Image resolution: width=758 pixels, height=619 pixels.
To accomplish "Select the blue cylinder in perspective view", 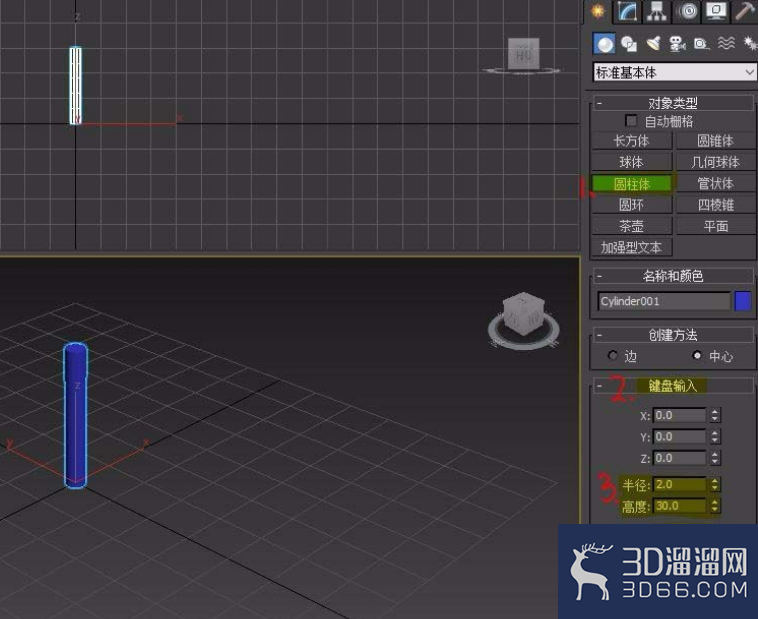I will click(75, 416).
